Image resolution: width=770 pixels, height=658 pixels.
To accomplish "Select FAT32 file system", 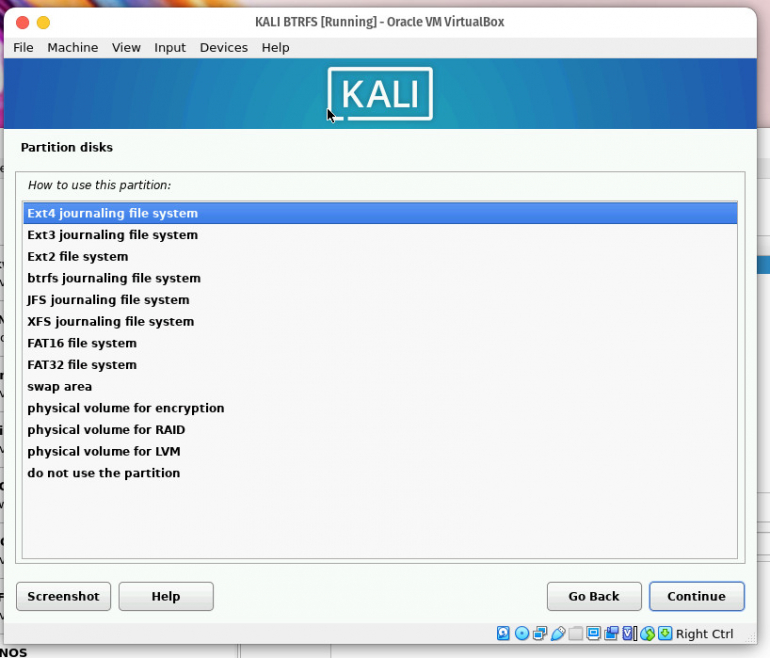I will point(380,364).
